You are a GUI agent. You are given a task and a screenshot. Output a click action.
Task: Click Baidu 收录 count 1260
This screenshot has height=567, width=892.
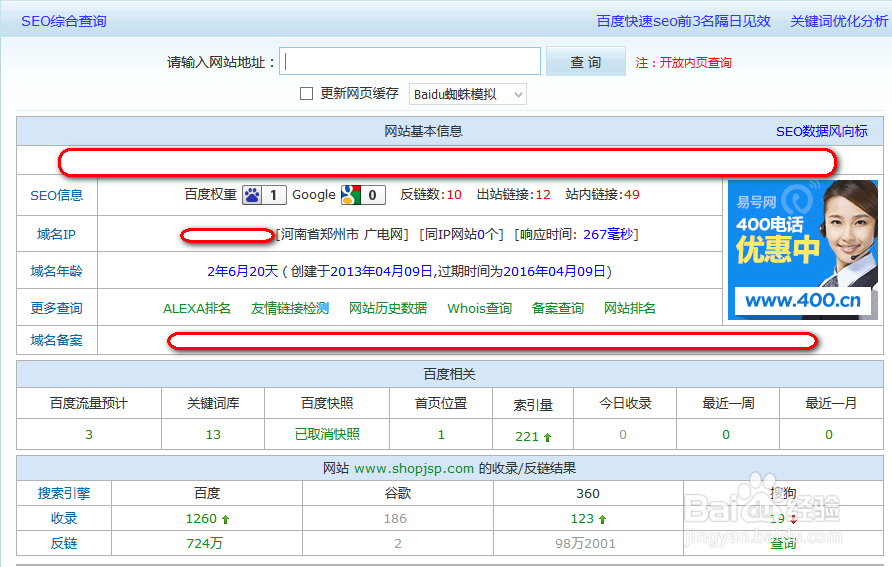201,519
